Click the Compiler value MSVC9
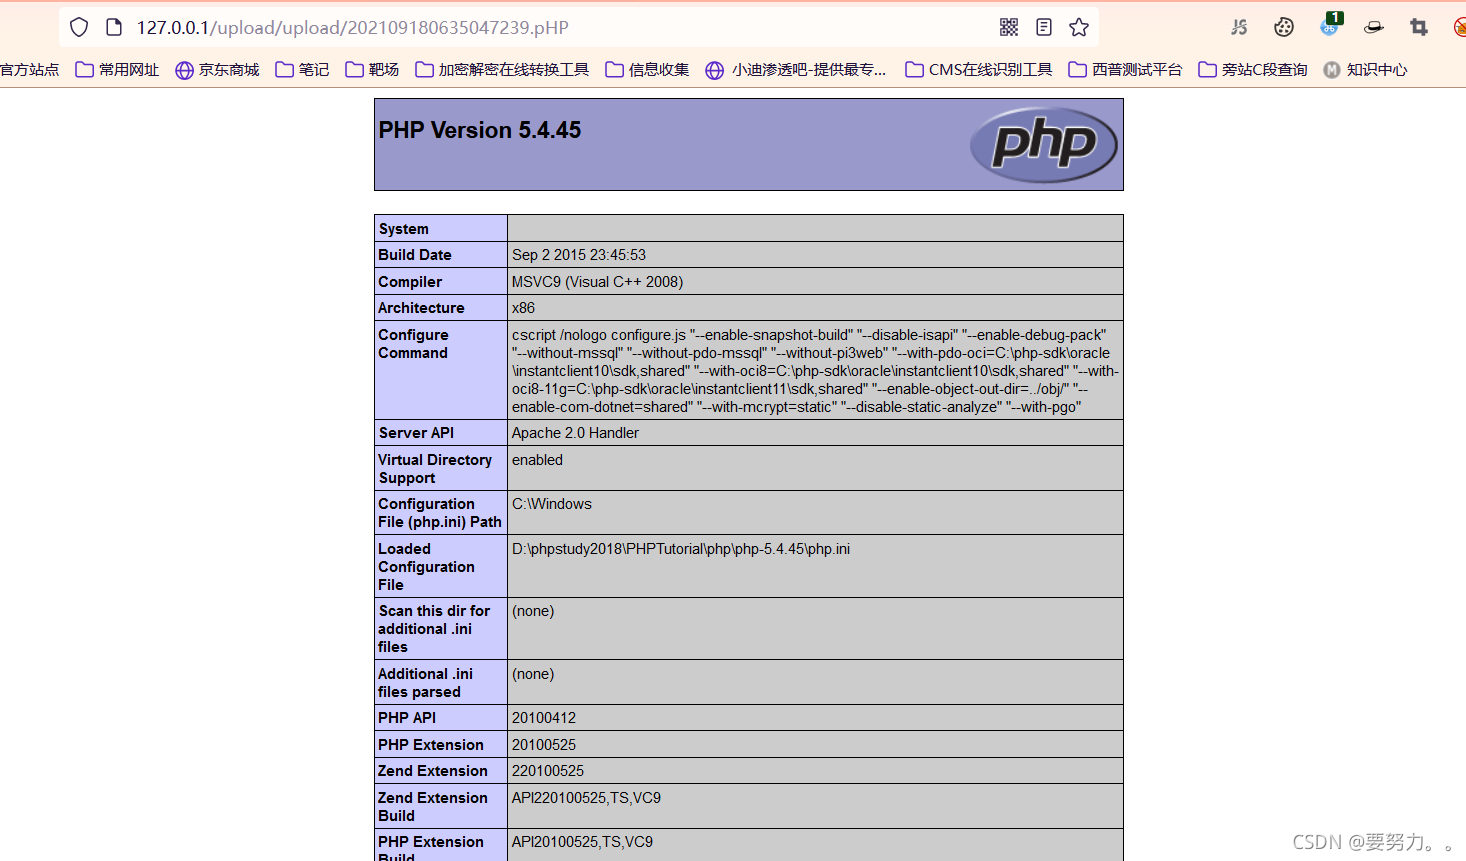The width and height of the screenshot is (1466, 861). pyautogui.click(x=598, y=282)
